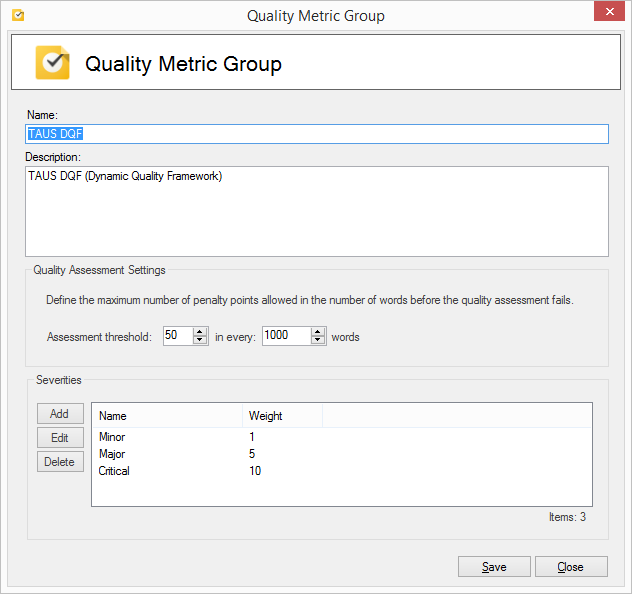This screenshot has width=632, height=594.
Task: Edit the selected severity
Action: click(x=60, y=438)
